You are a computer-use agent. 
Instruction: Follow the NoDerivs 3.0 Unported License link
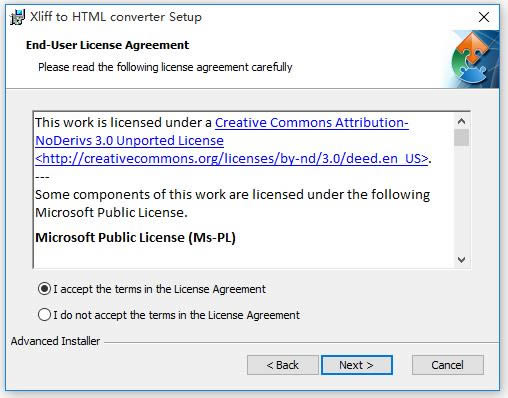coord(129,141)
